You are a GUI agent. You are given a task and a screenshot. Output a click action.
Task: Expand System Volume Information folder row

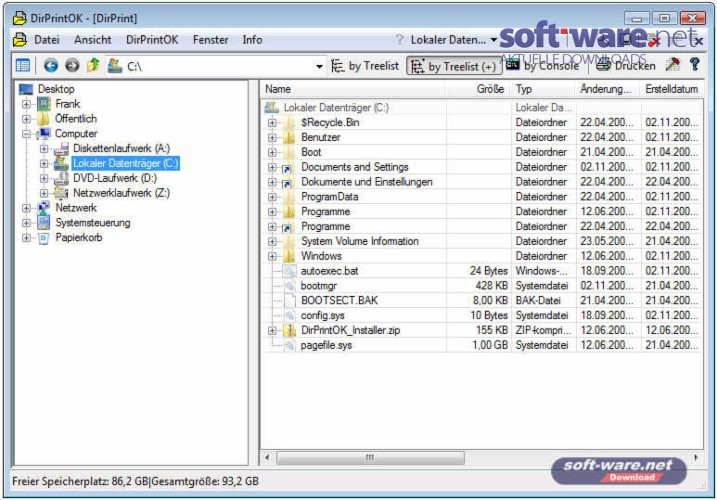(273, 242)
